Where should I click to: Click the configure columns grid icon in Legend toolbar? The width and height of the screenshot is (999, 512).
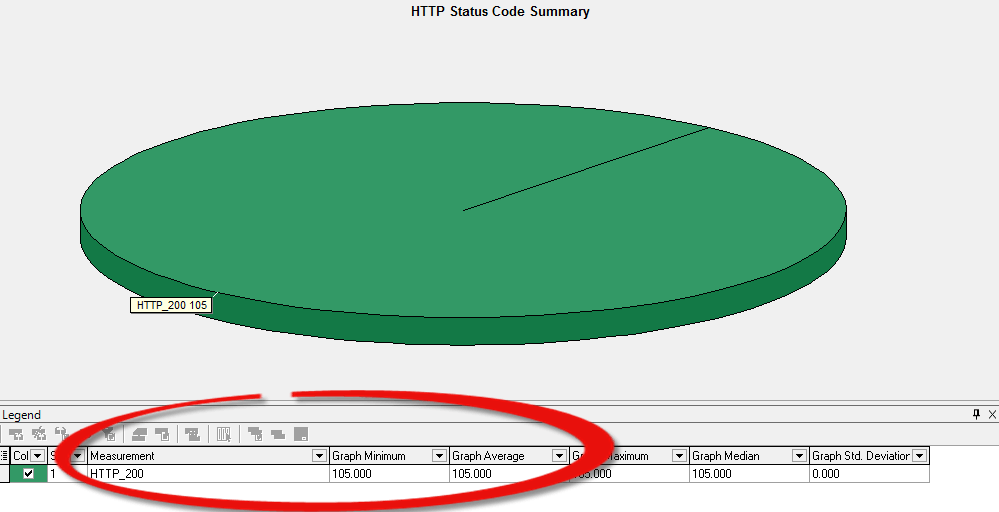(x=224, y=434)
